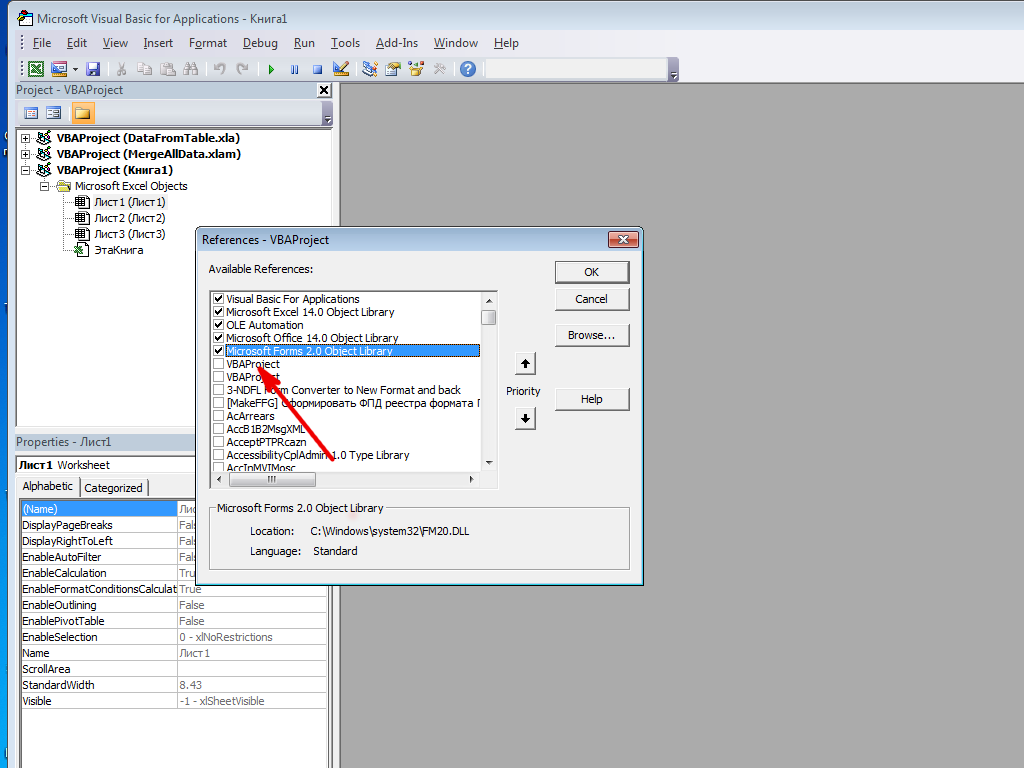
Task: Cancel the References dialog
Action: (592, 299)
